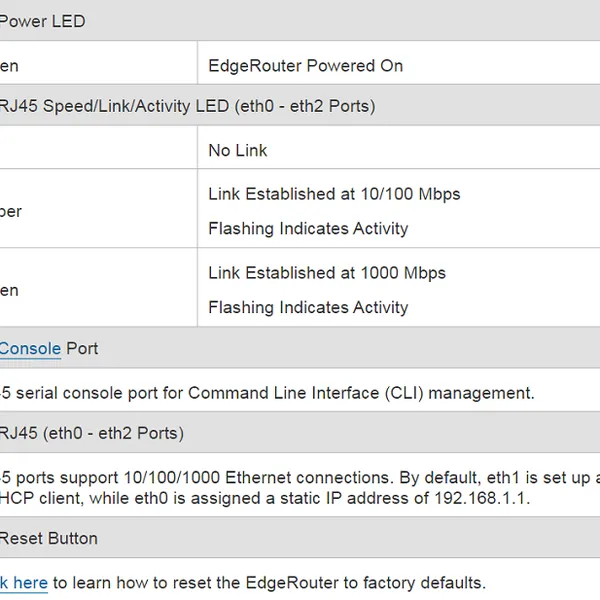The image size is (600, 600).
Task: Click the color cell left of 'EdgeRouter Powered On'
Action: (x=98, y=66)
